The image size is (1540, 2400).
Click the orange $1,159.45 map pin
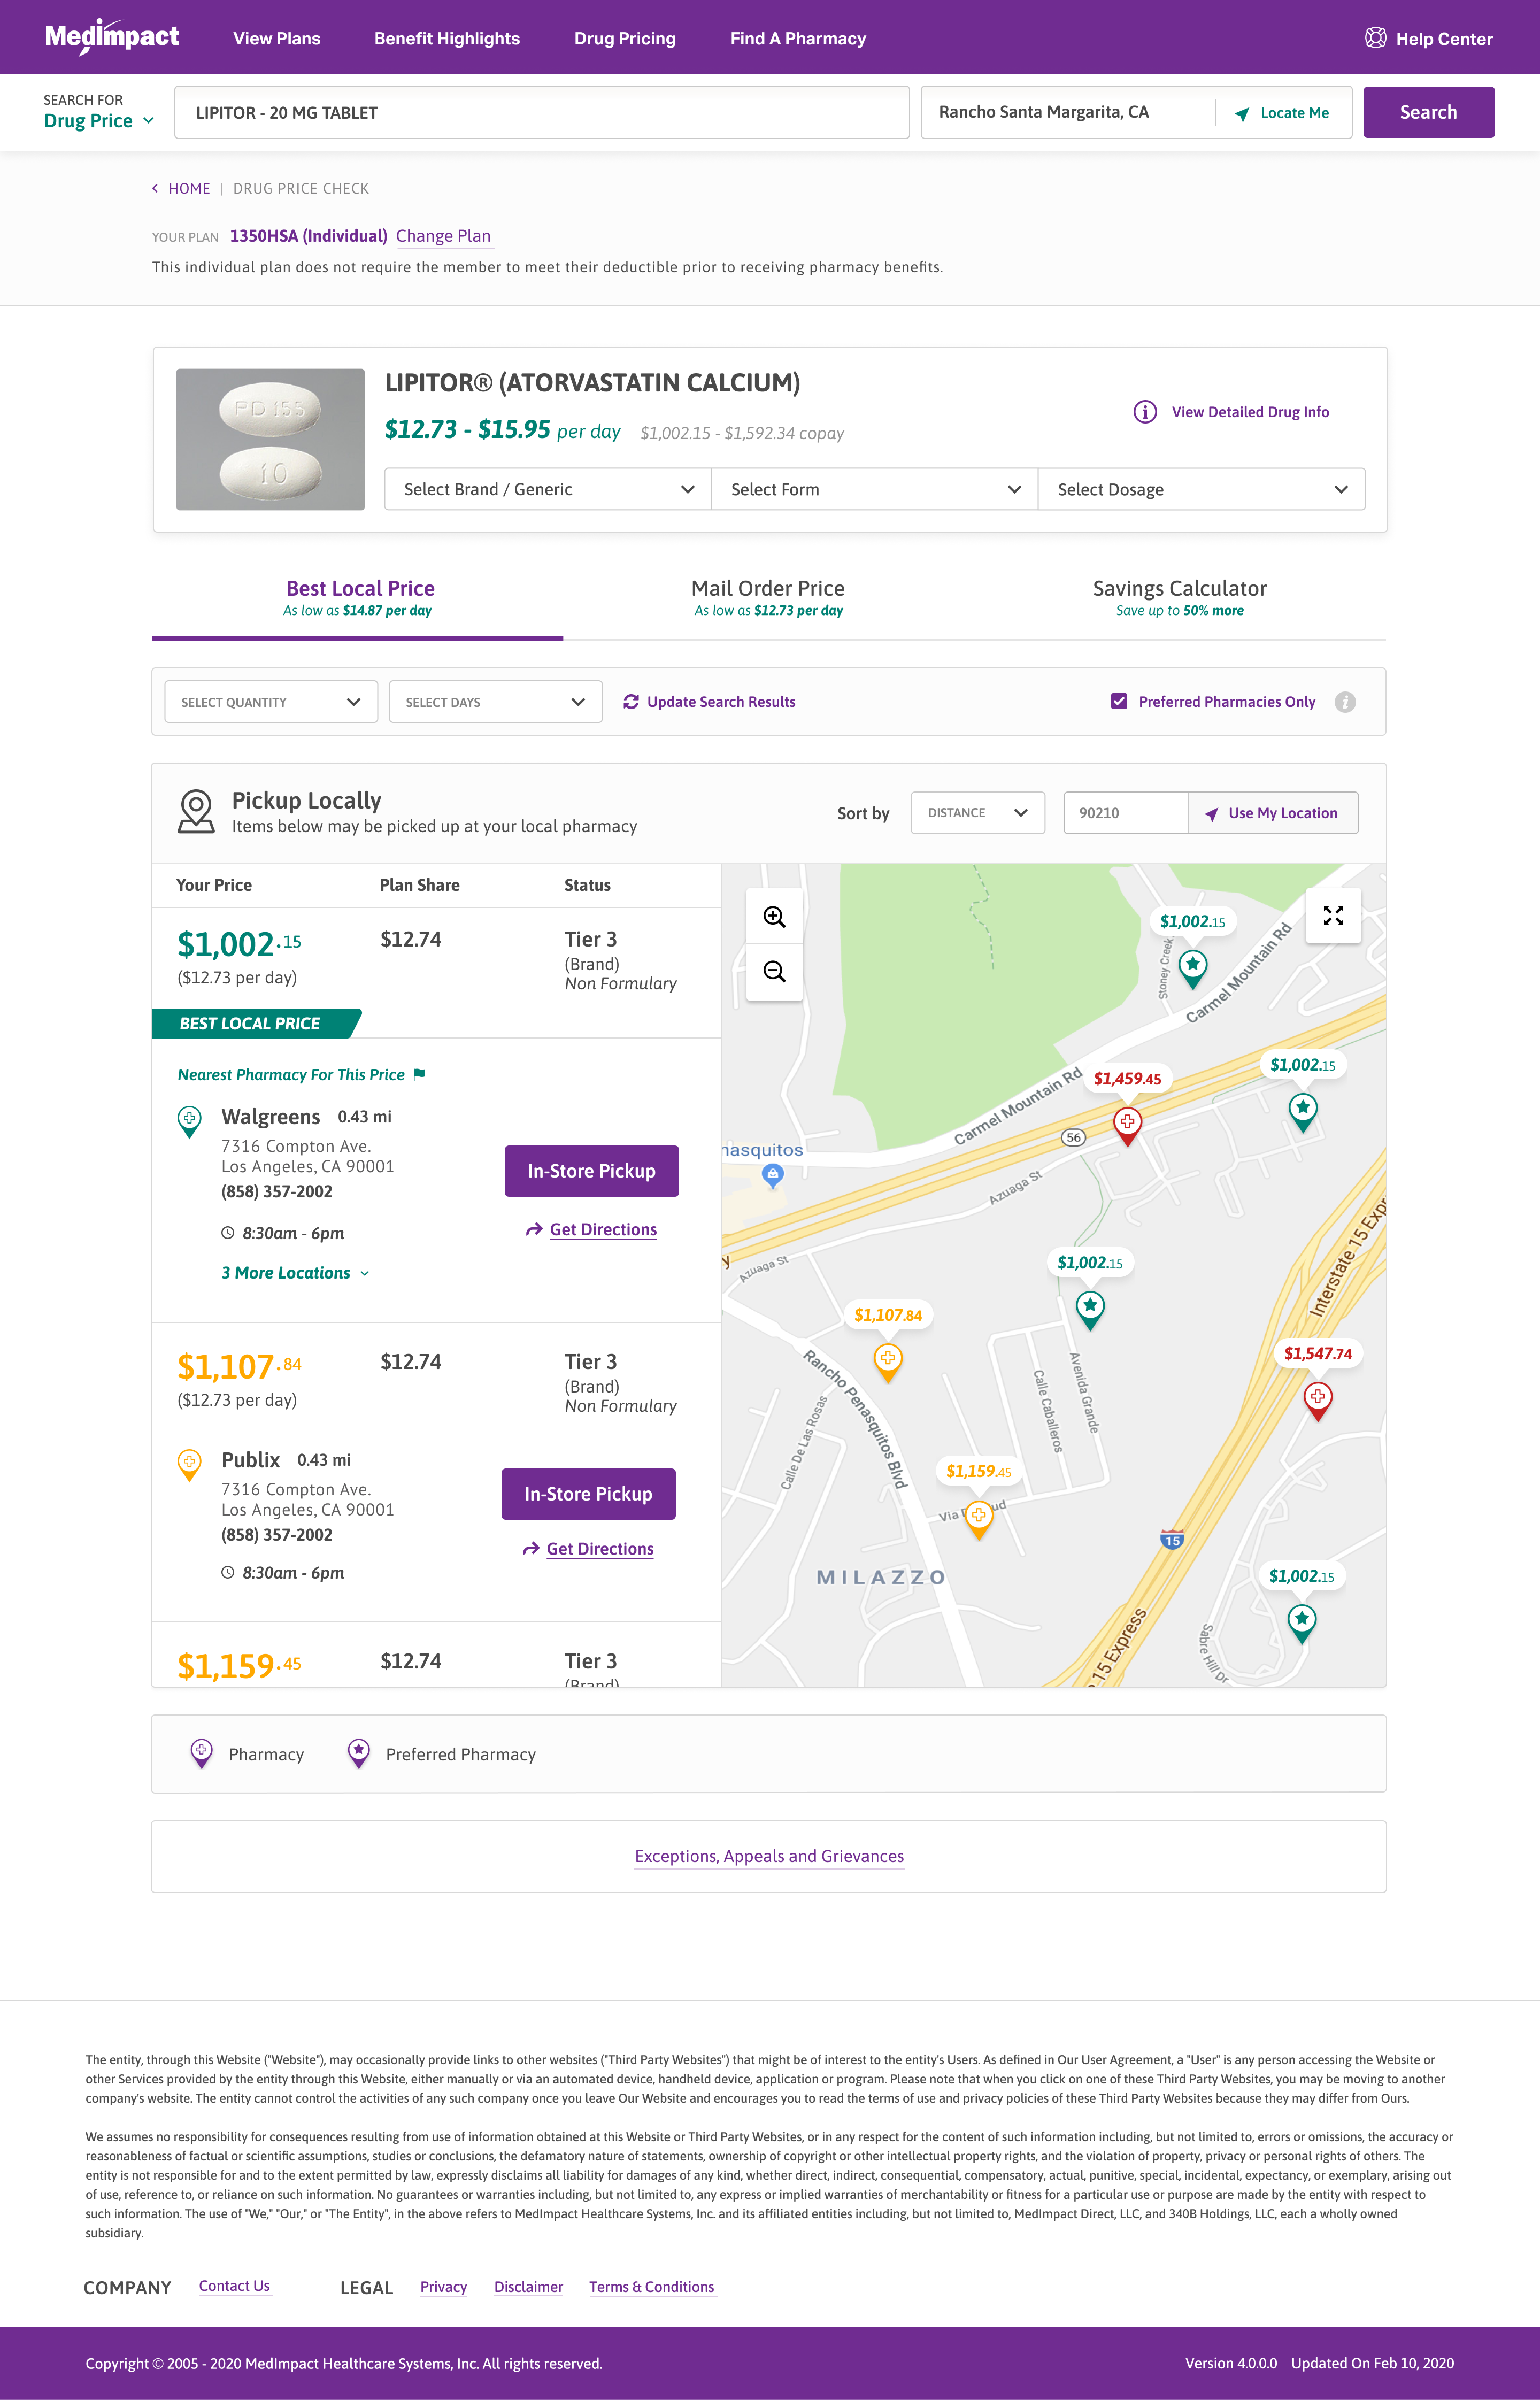[979, 1519]
